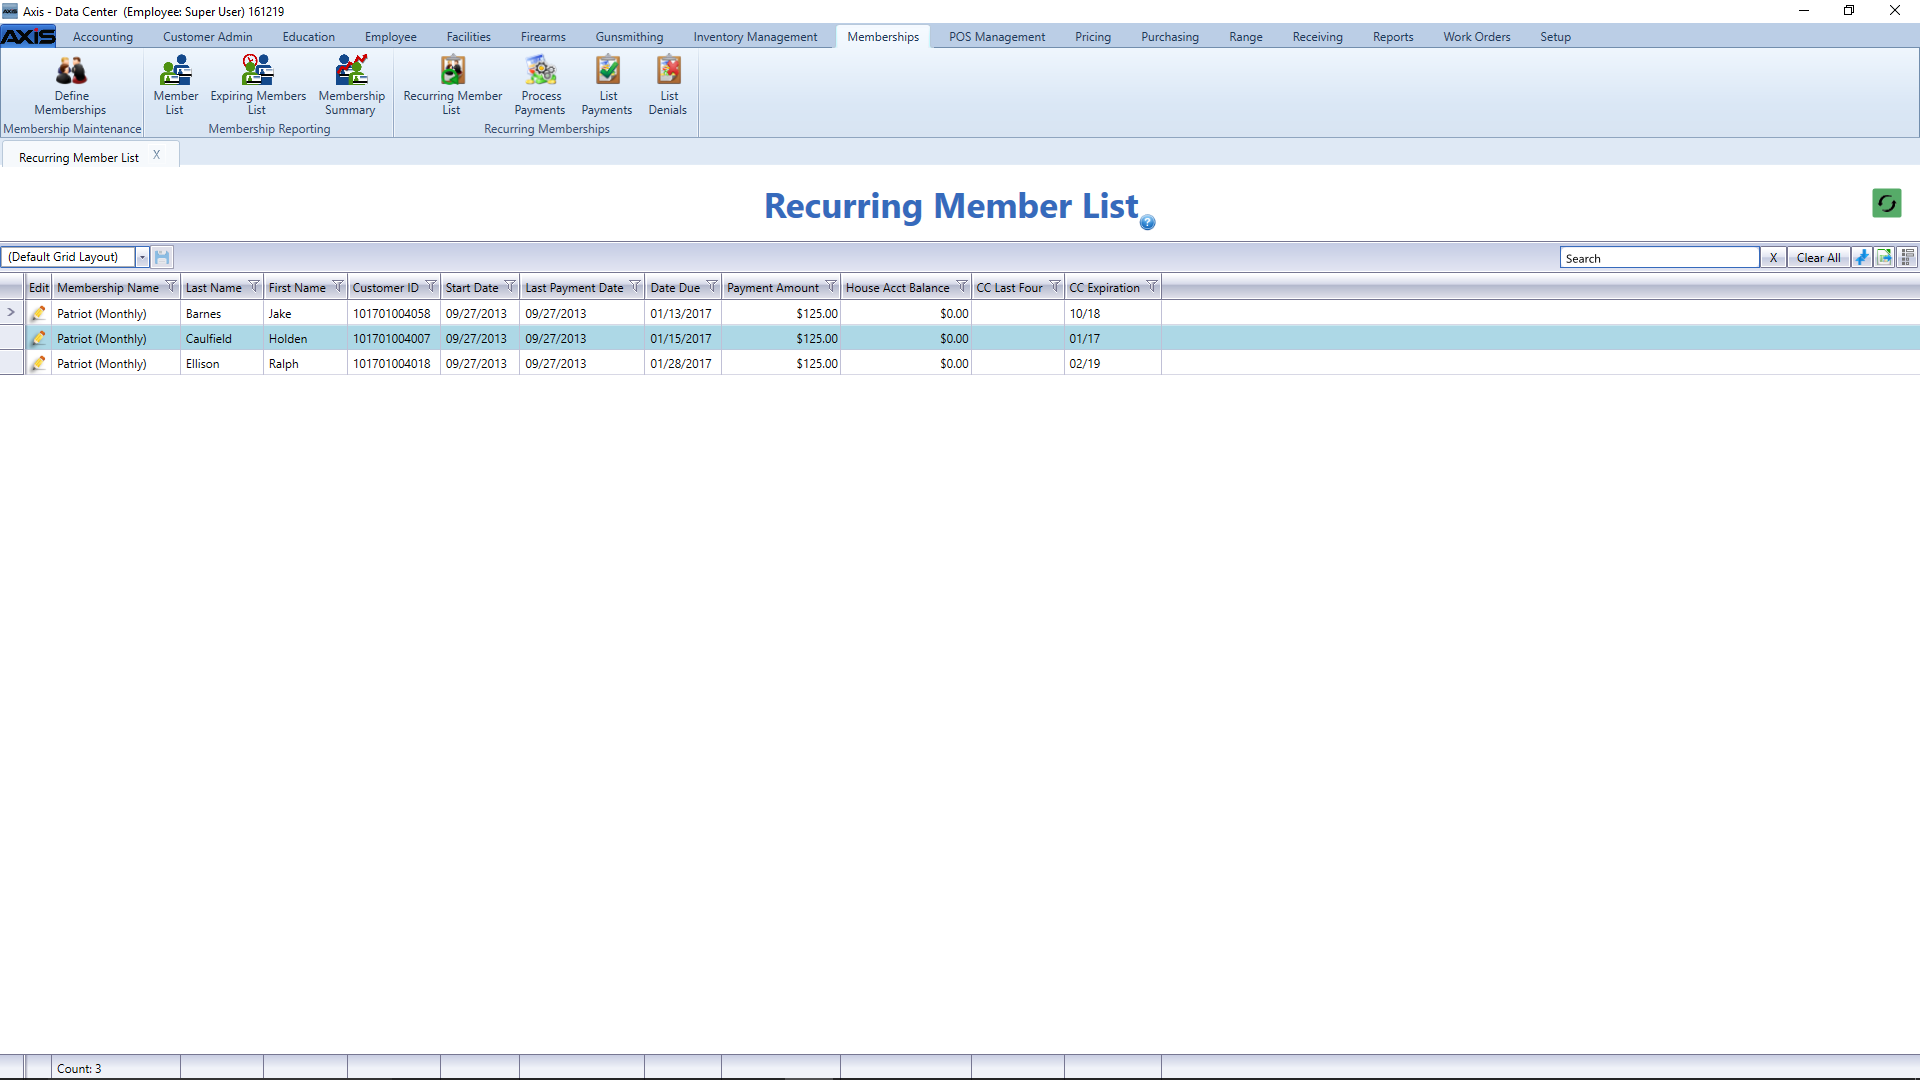
Task: Edit the Ellison membership row
Action: 38,363
